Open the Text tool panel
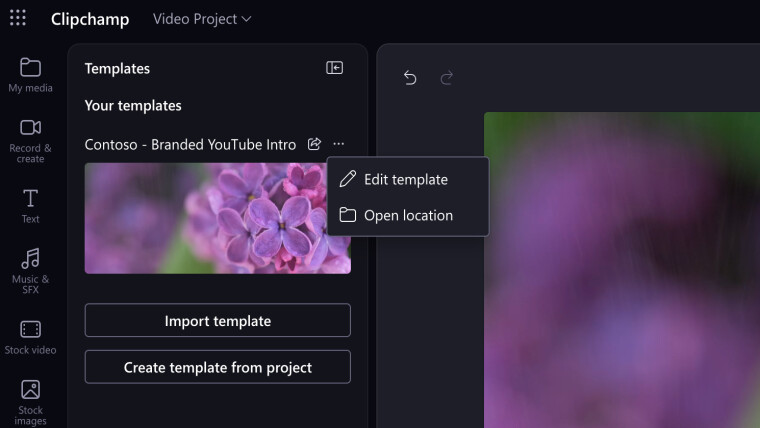Screen dimensions: 760x428 30,206
